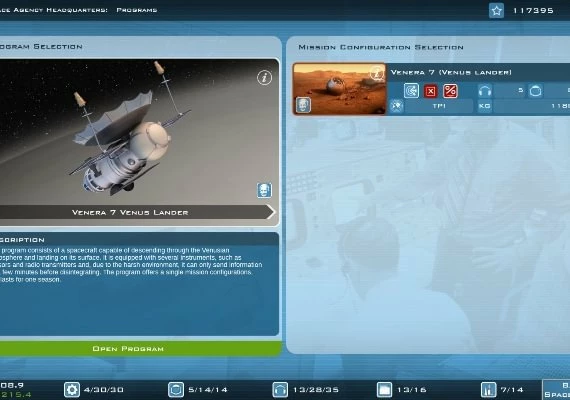Click the 5/14/14 count

click(x=208, y=390)
